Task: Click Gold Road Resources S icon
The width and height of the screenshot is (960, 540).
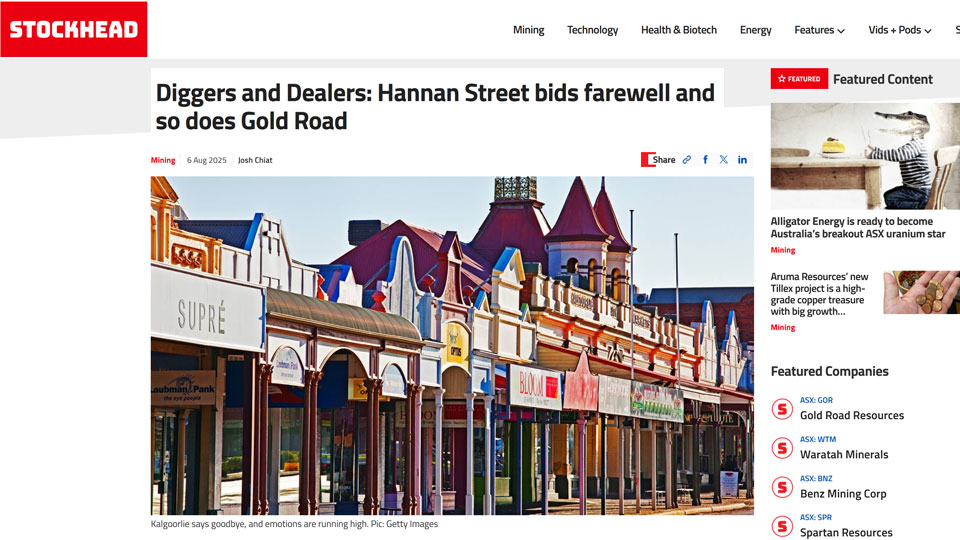Action: click(782, 409)
